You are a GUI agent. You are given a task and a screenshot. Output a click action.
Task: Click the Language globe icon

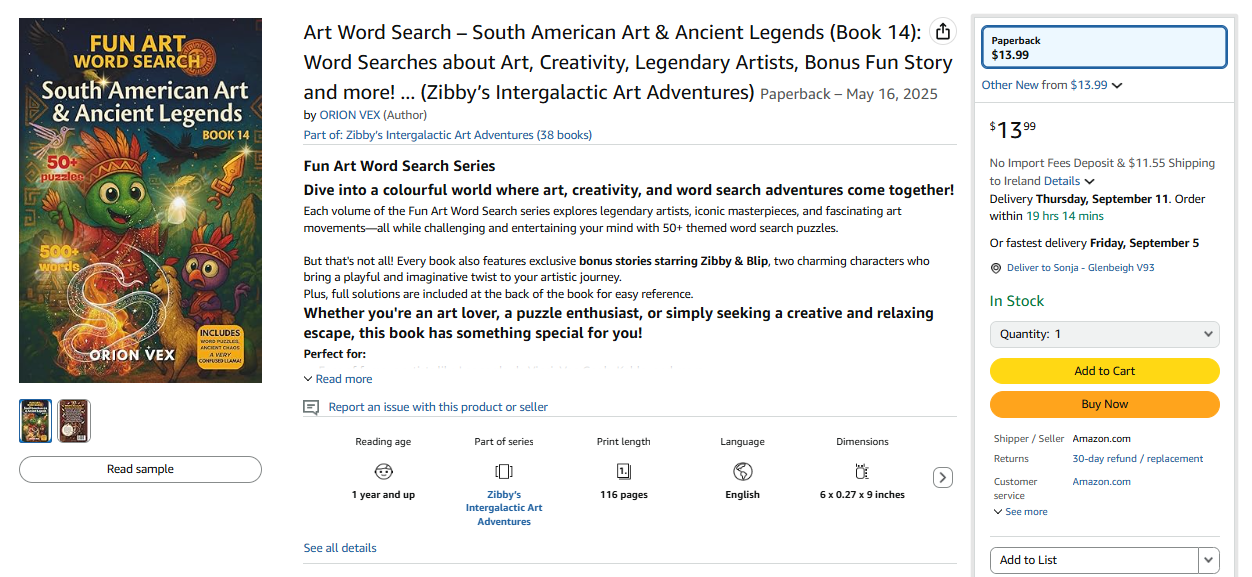point(742,471)
